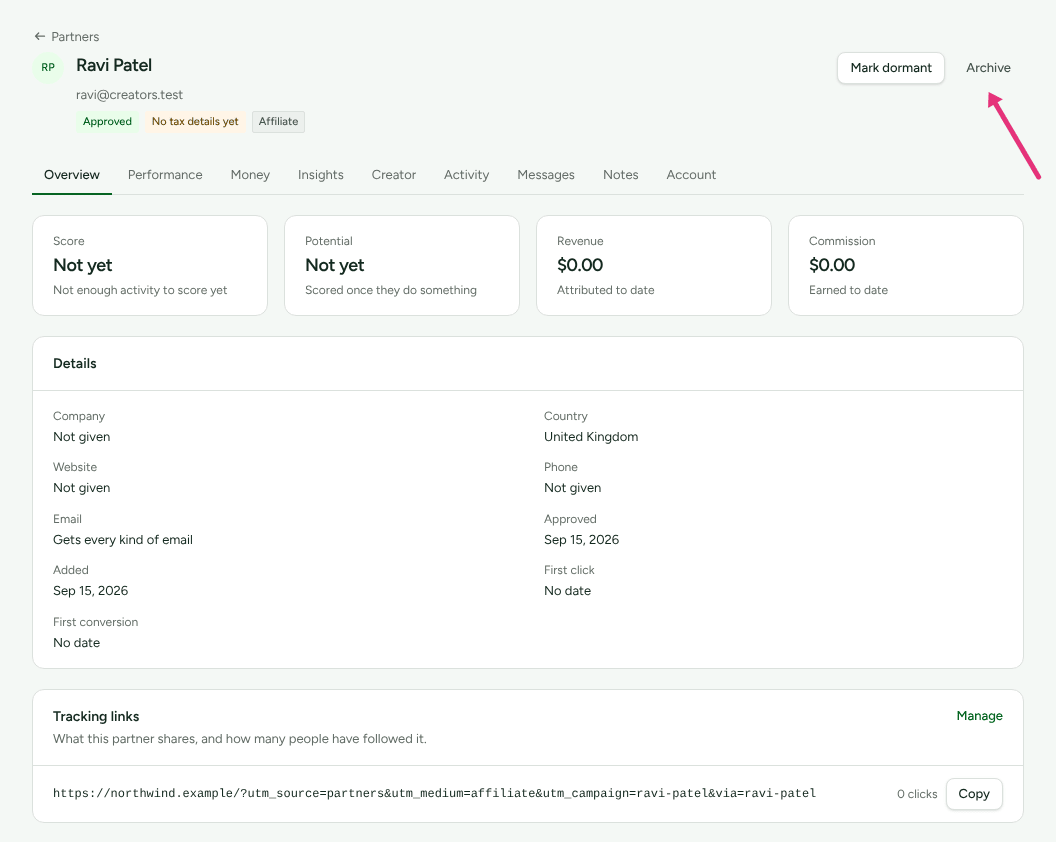Click the RP avatar icon
The width and height of the screenshot is (1056, 842).
tap(48, 67)
